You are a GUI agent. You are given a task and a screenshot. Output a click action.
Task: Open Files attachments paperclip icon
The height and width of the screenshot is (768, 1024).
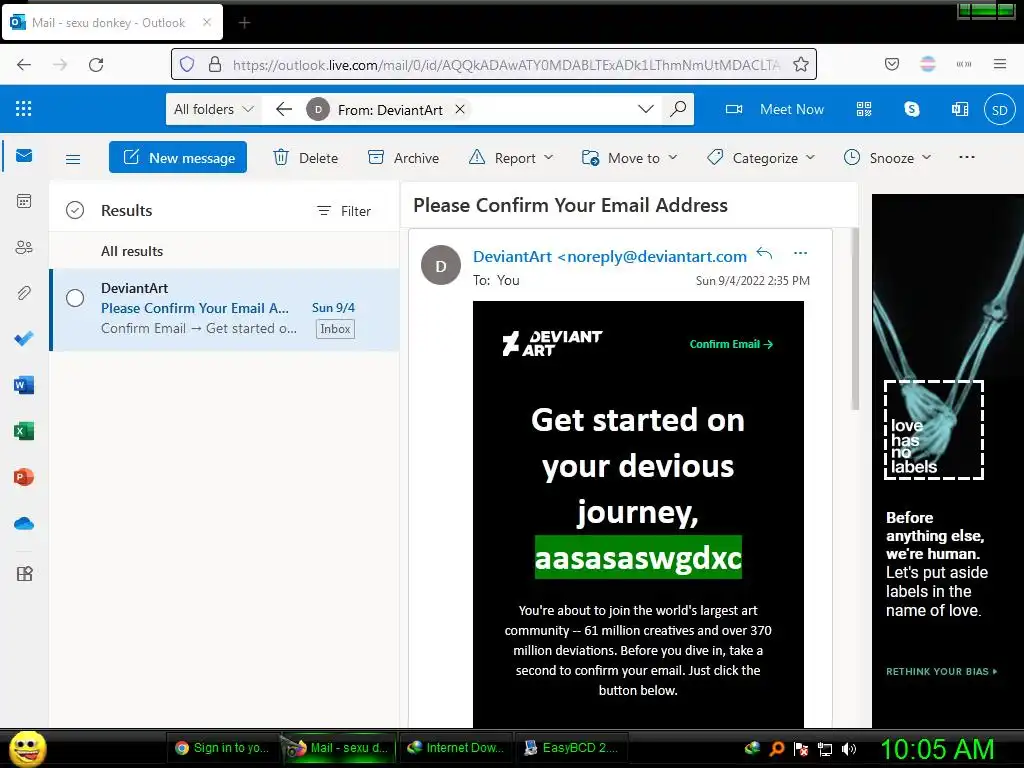[x=24, y=293]
